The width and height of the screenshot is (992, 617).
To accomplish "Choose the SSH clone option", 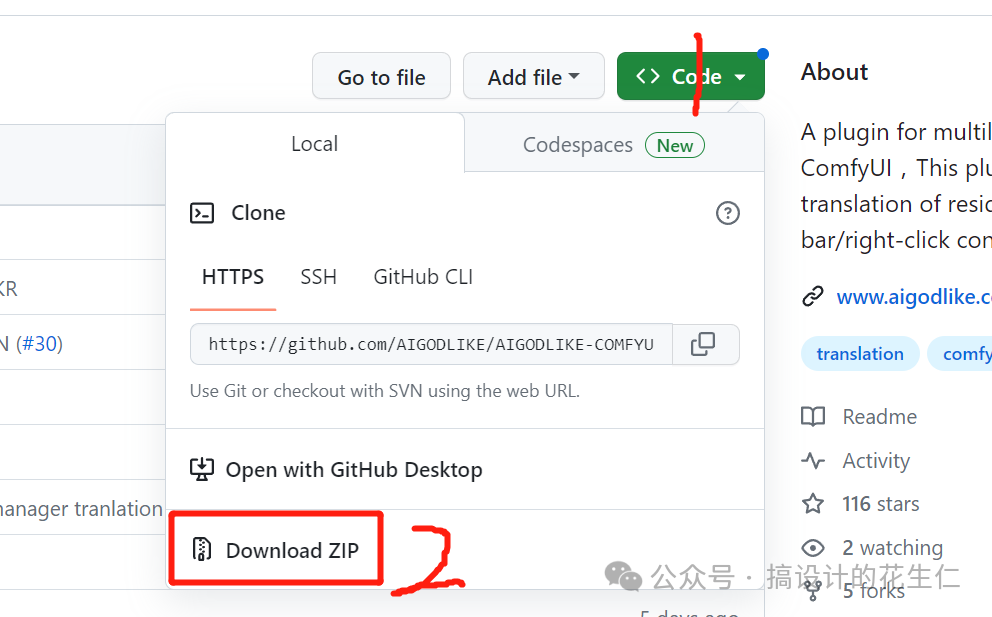I will tap(318, 277).
